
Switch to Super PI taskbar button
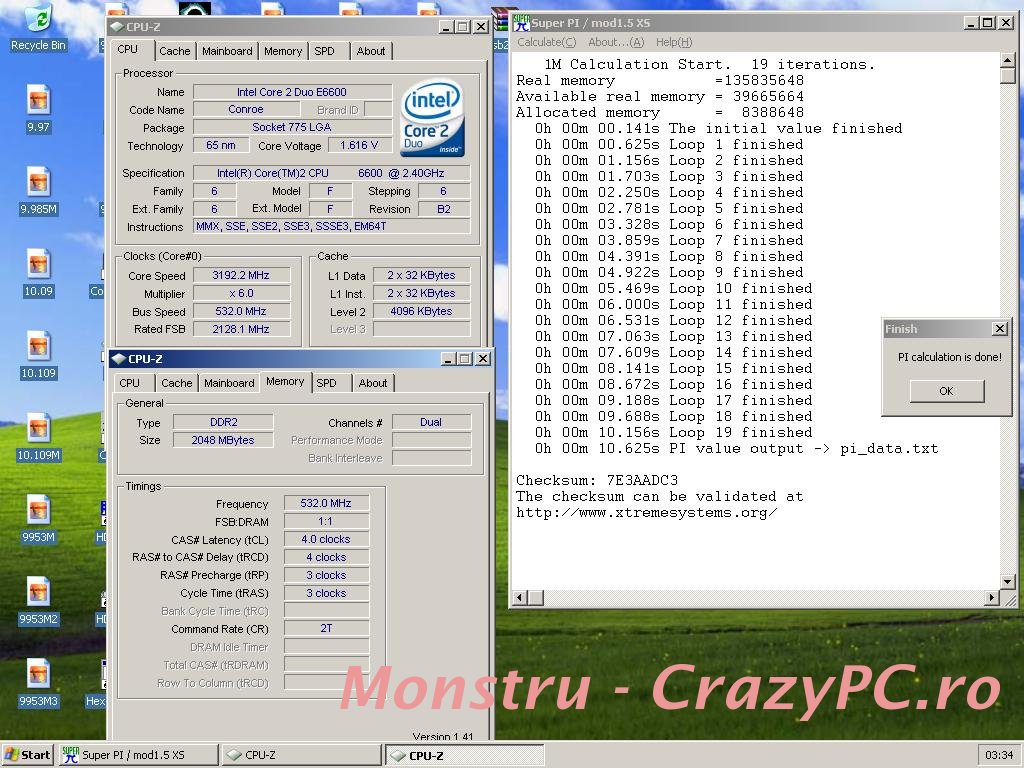138,755
